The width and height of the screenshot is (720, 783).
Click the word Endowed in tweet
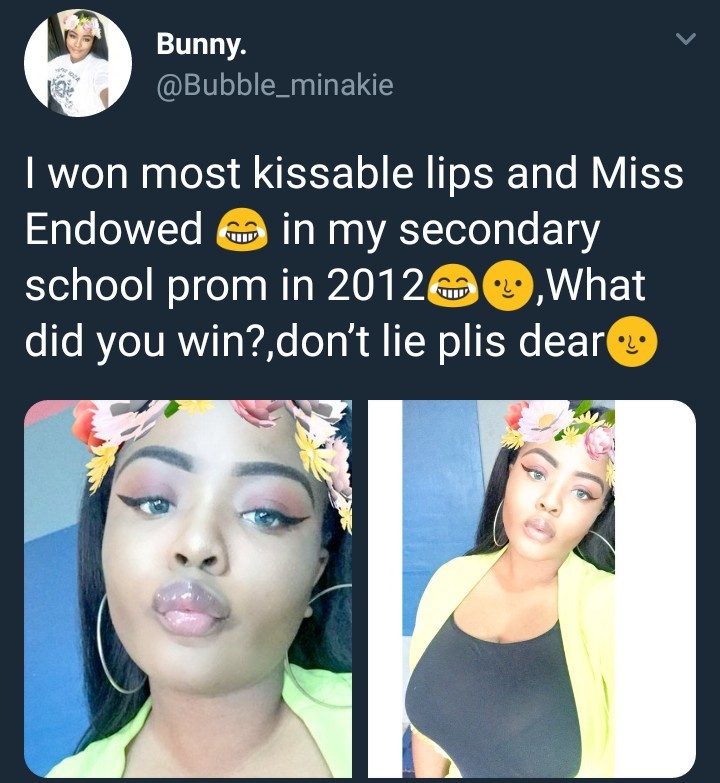(x=114, y=228)
